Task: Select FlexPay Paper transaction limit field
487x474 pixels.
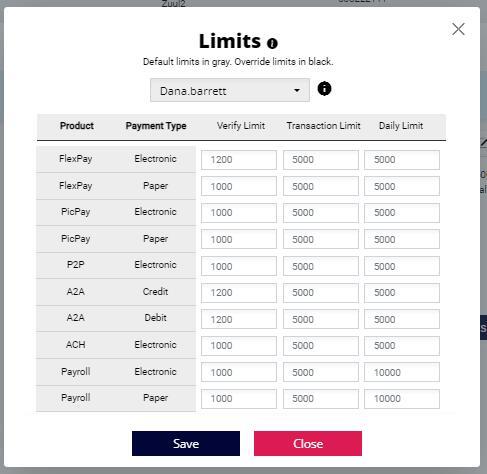Action: point(321,186)
